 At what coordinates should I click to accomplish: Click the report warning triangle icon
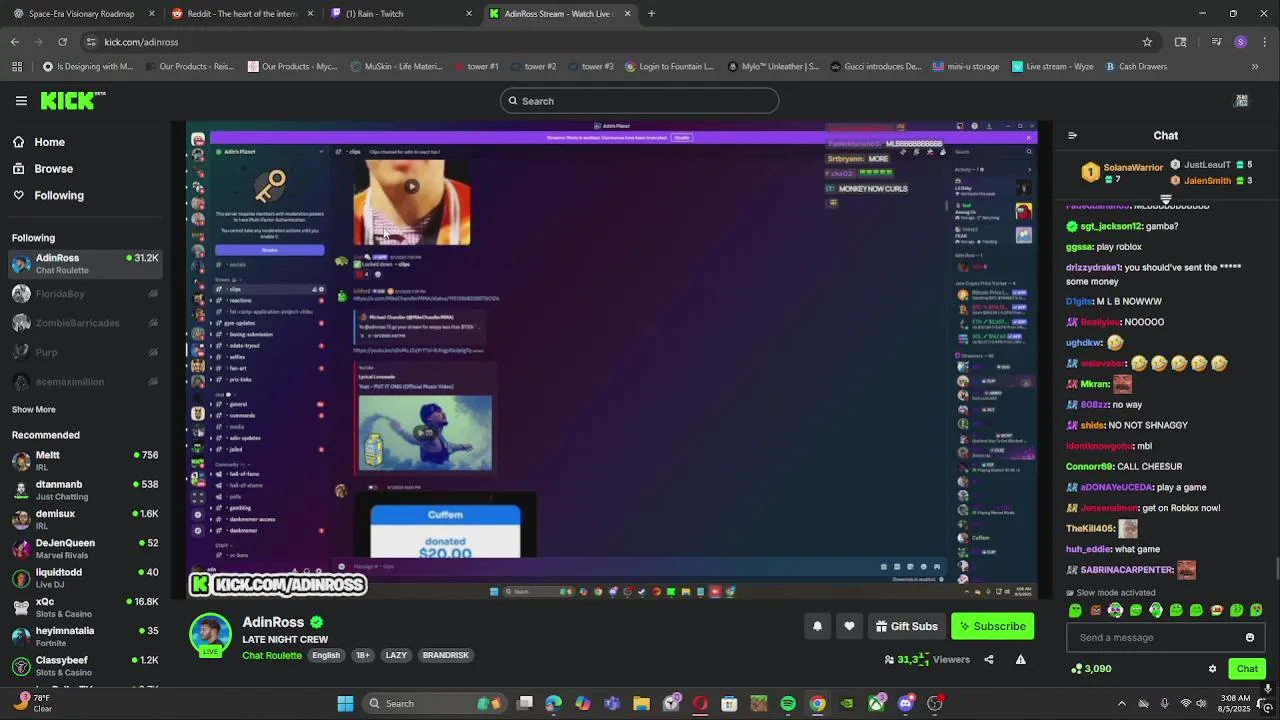pyautogui.click(x=1020, y=660)
